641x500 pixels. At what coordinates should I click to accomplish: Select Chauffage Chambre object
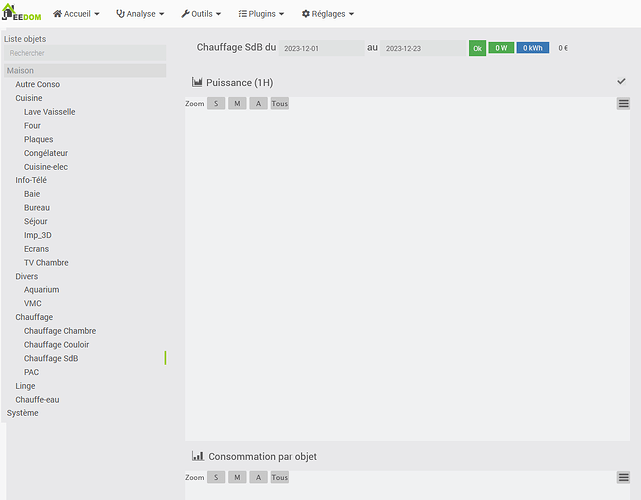[60, 331]
